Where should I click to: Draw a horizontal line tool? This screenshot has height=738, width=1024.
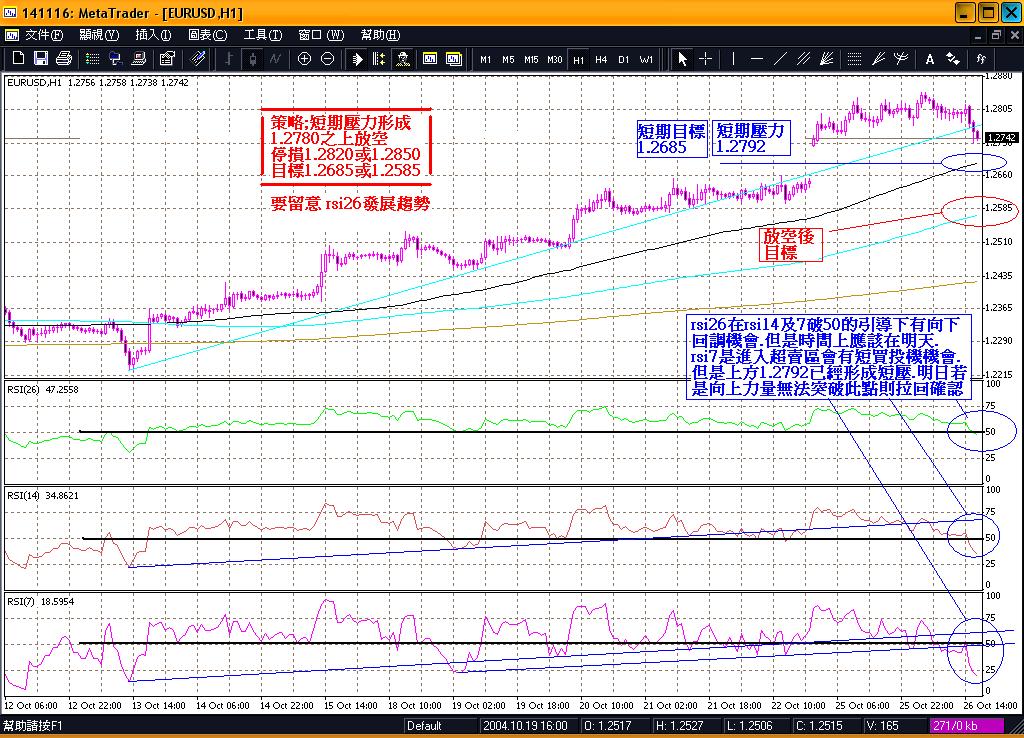tap(757, 59)
